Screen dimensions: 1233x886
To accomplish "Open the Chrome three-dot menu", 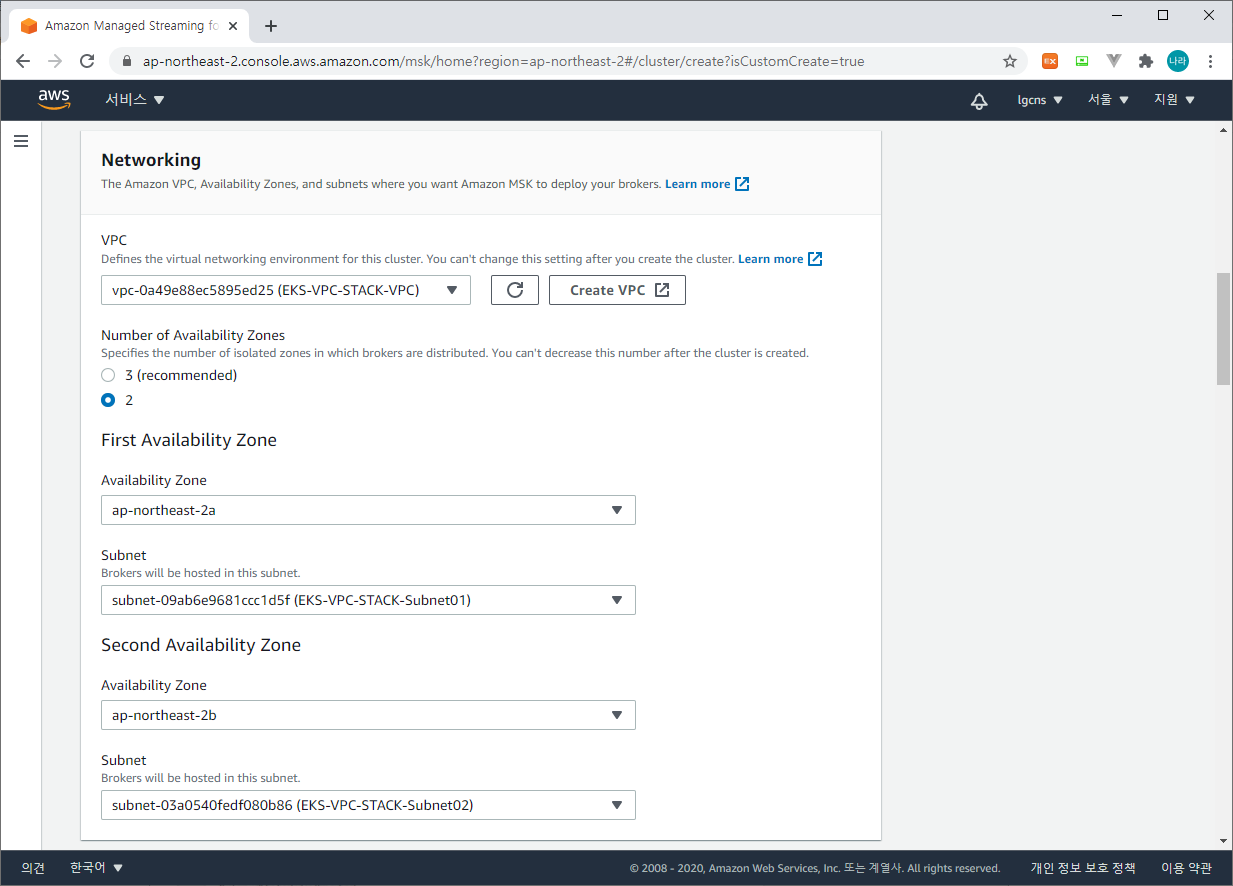I will click(1211, 61).
